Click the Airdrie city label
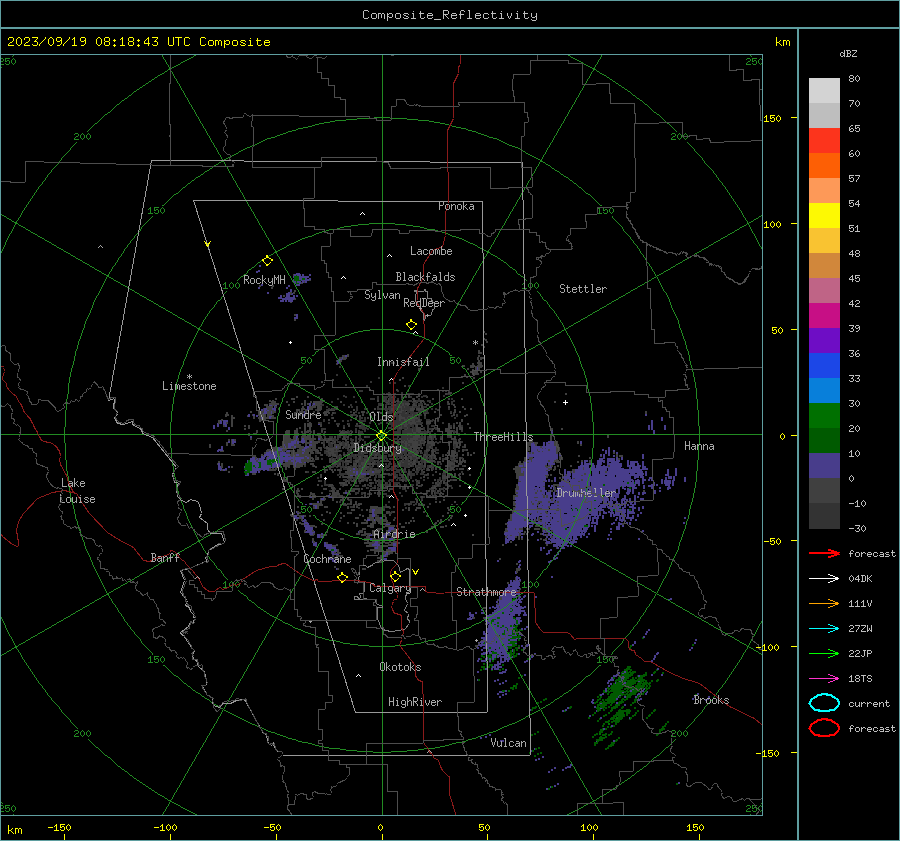Screen dimensions: 900x841 [394, 534]
